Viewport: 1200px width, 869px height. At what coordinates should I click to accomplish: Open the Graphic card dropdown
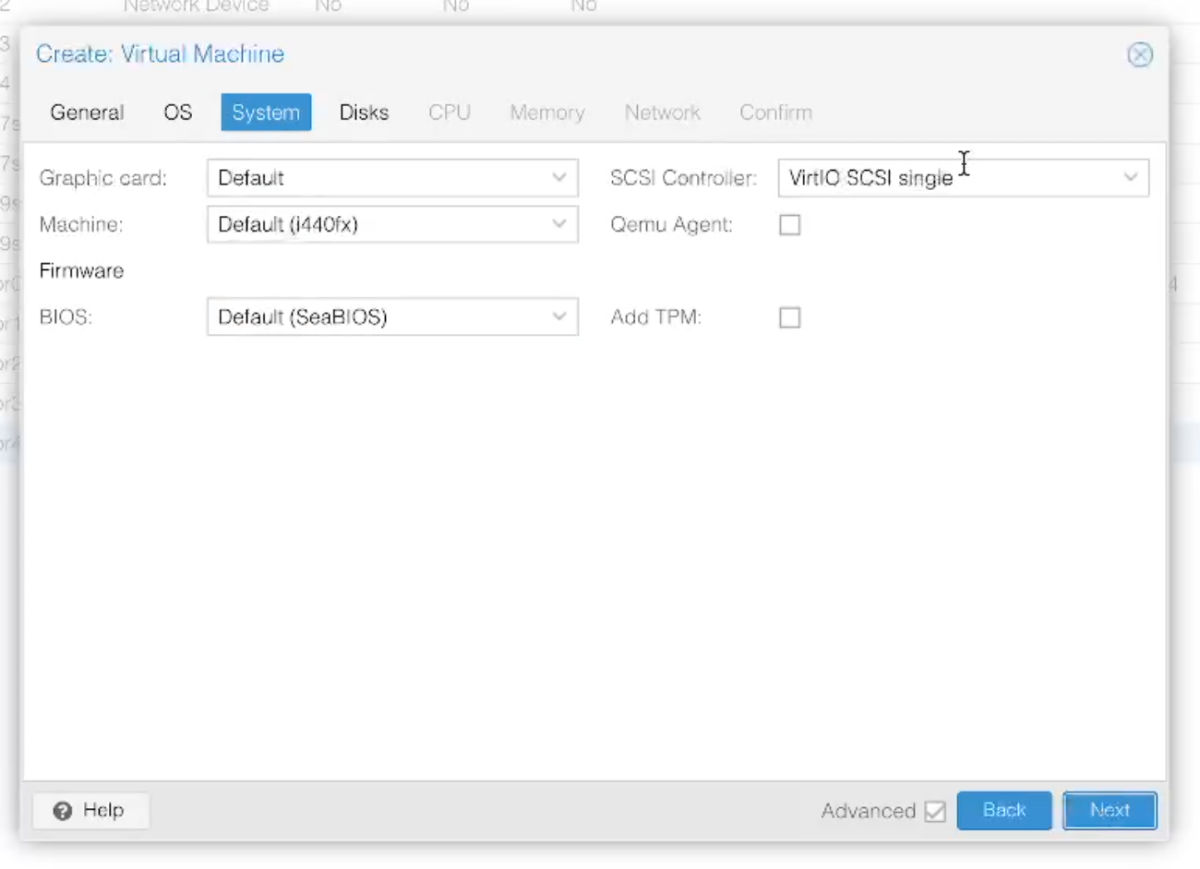coord(560,177)
